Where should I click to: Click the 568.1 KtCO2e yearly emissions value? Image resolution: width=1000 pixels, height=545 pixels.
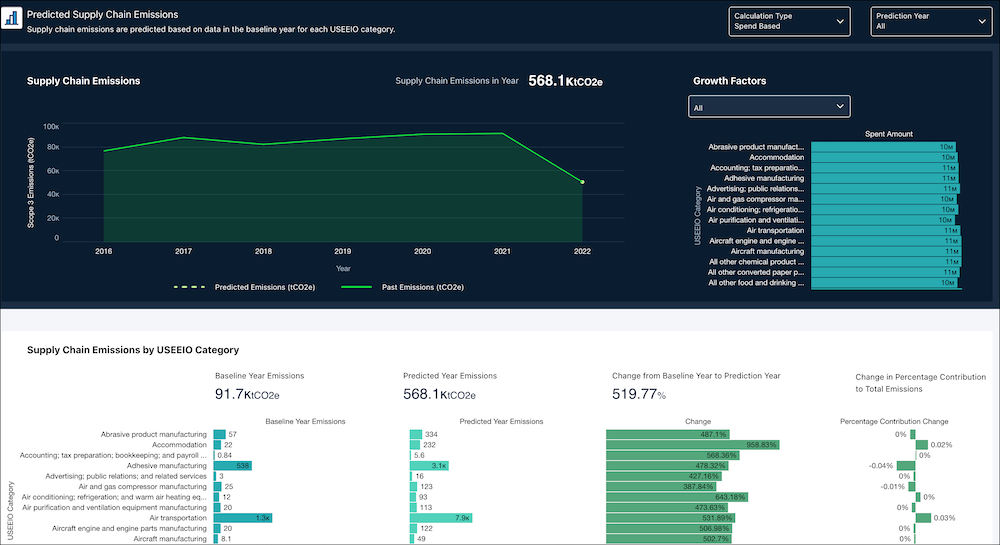pyautogui.click(x=565, y=81)
